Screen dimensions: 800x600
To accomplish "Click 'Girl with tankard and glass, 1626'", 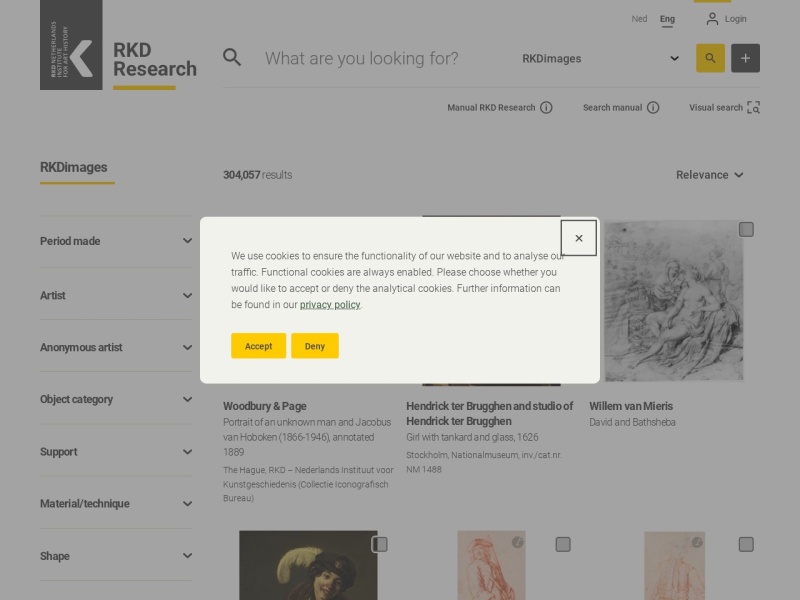I will point(472,437).
